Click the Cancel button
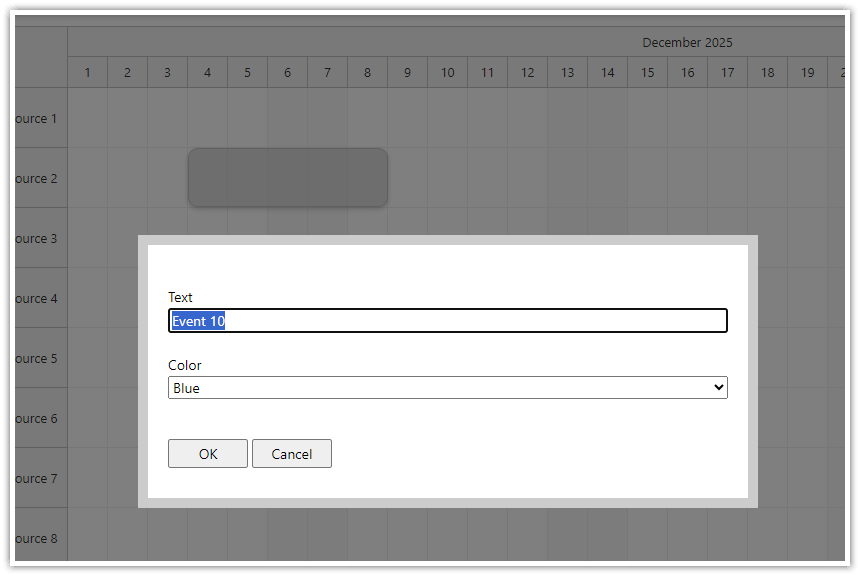This screenshot has height=576, width=860. pos(291,453)
